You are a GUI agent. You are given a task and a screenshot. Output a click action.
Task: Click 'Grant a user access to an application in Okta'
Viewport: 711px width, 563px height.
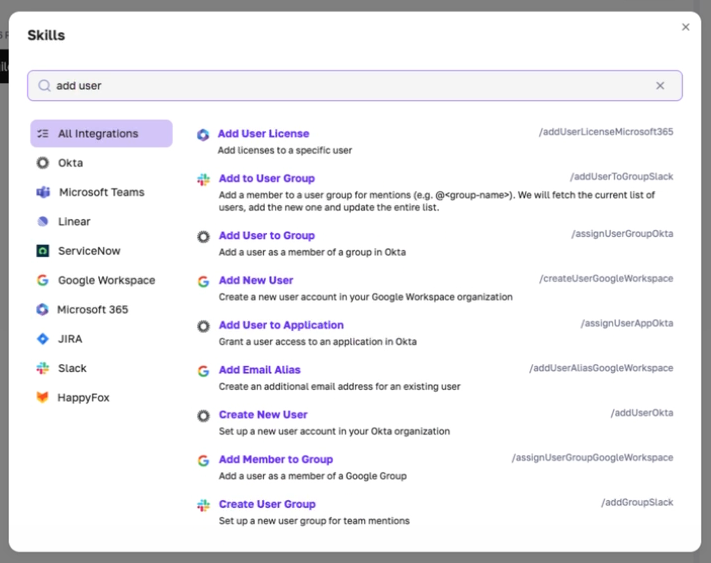[317, 341]
